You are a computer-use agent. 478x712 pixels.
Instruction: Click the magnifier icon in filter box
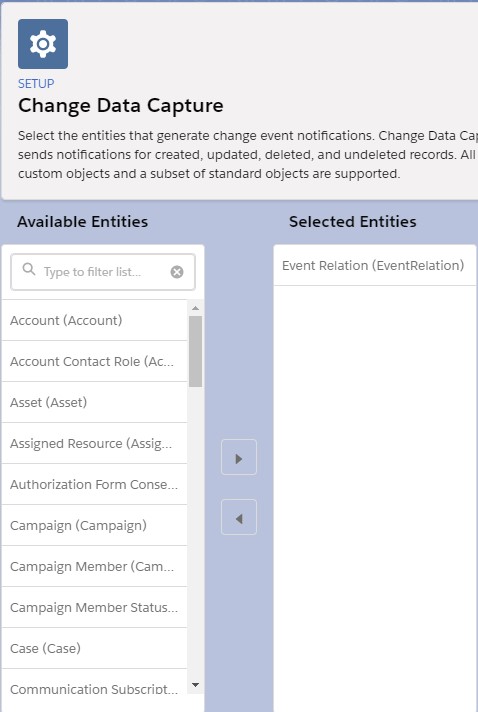[x=29, y=269]
